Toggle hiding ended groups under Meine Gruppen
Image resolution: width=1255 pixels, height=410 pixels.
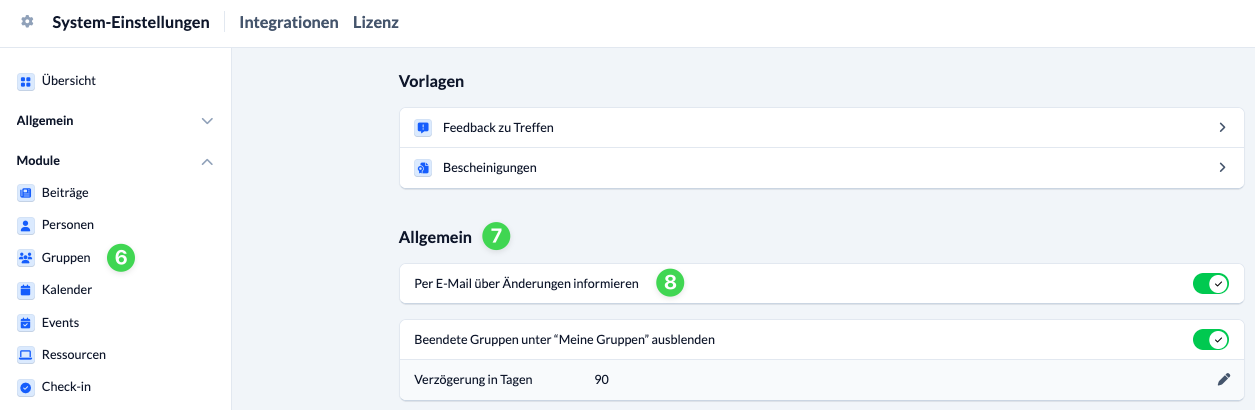(x=1210, y=340)
